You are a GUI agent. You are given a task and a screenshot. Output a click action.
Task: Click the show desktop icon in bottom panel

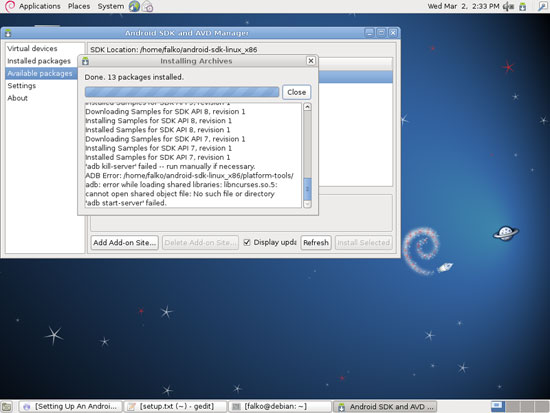click(7, 407)
